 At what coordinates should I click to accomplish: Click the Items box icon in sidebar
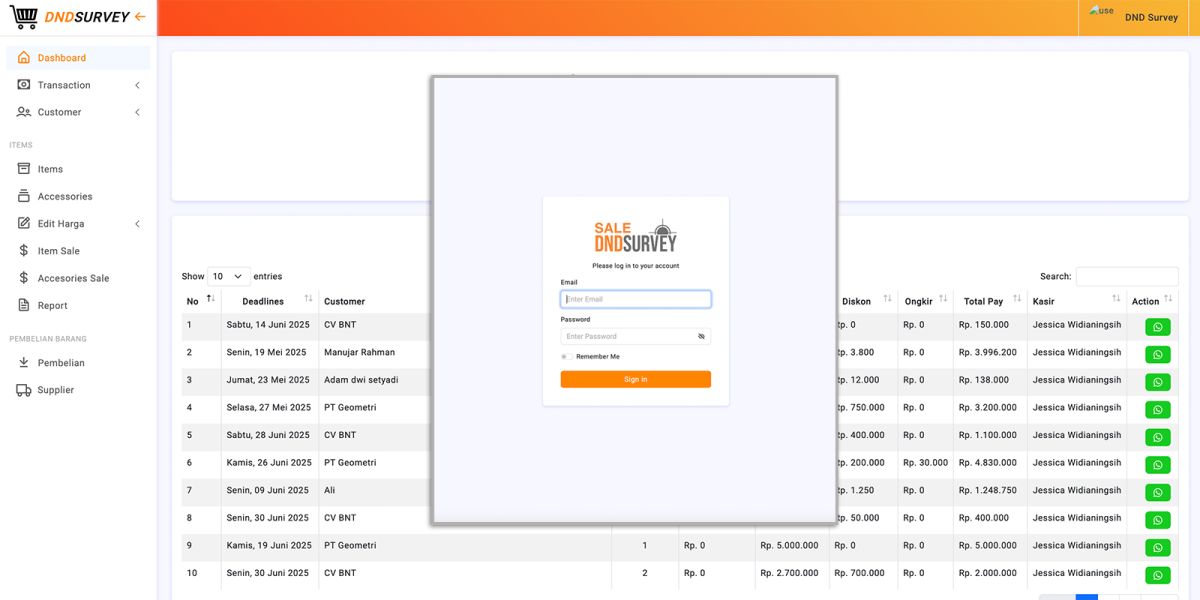tap(24, 169)
